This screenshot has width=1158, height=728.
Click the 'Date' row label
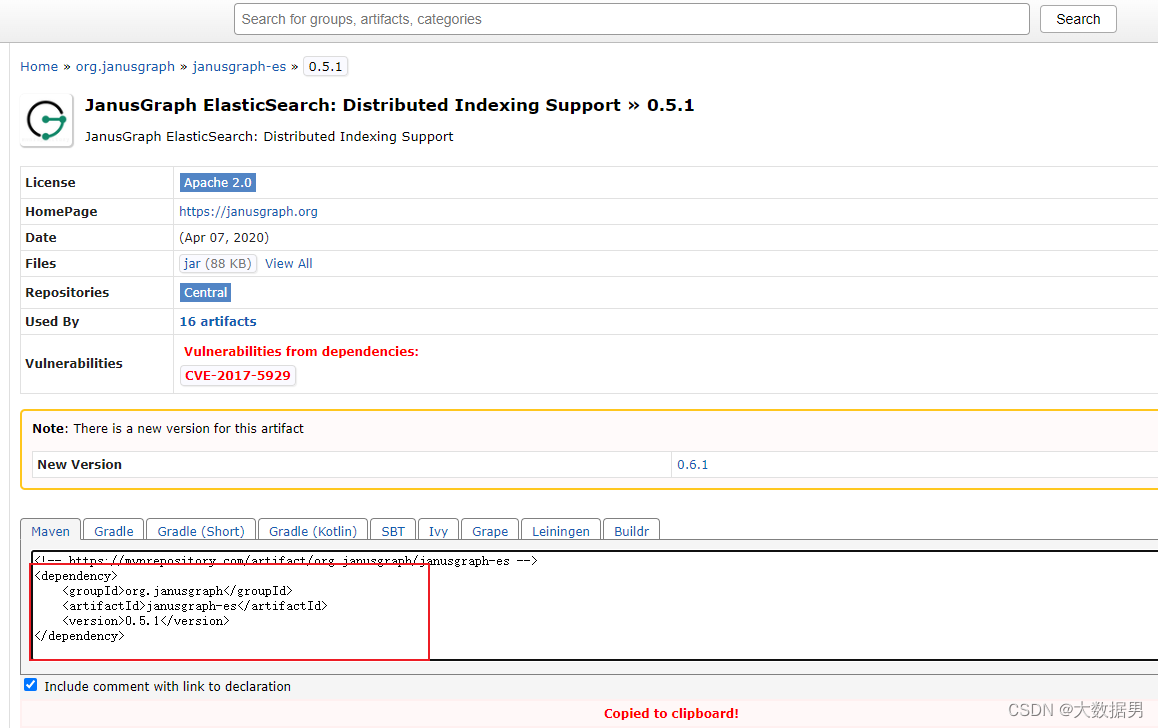(41, 238)
